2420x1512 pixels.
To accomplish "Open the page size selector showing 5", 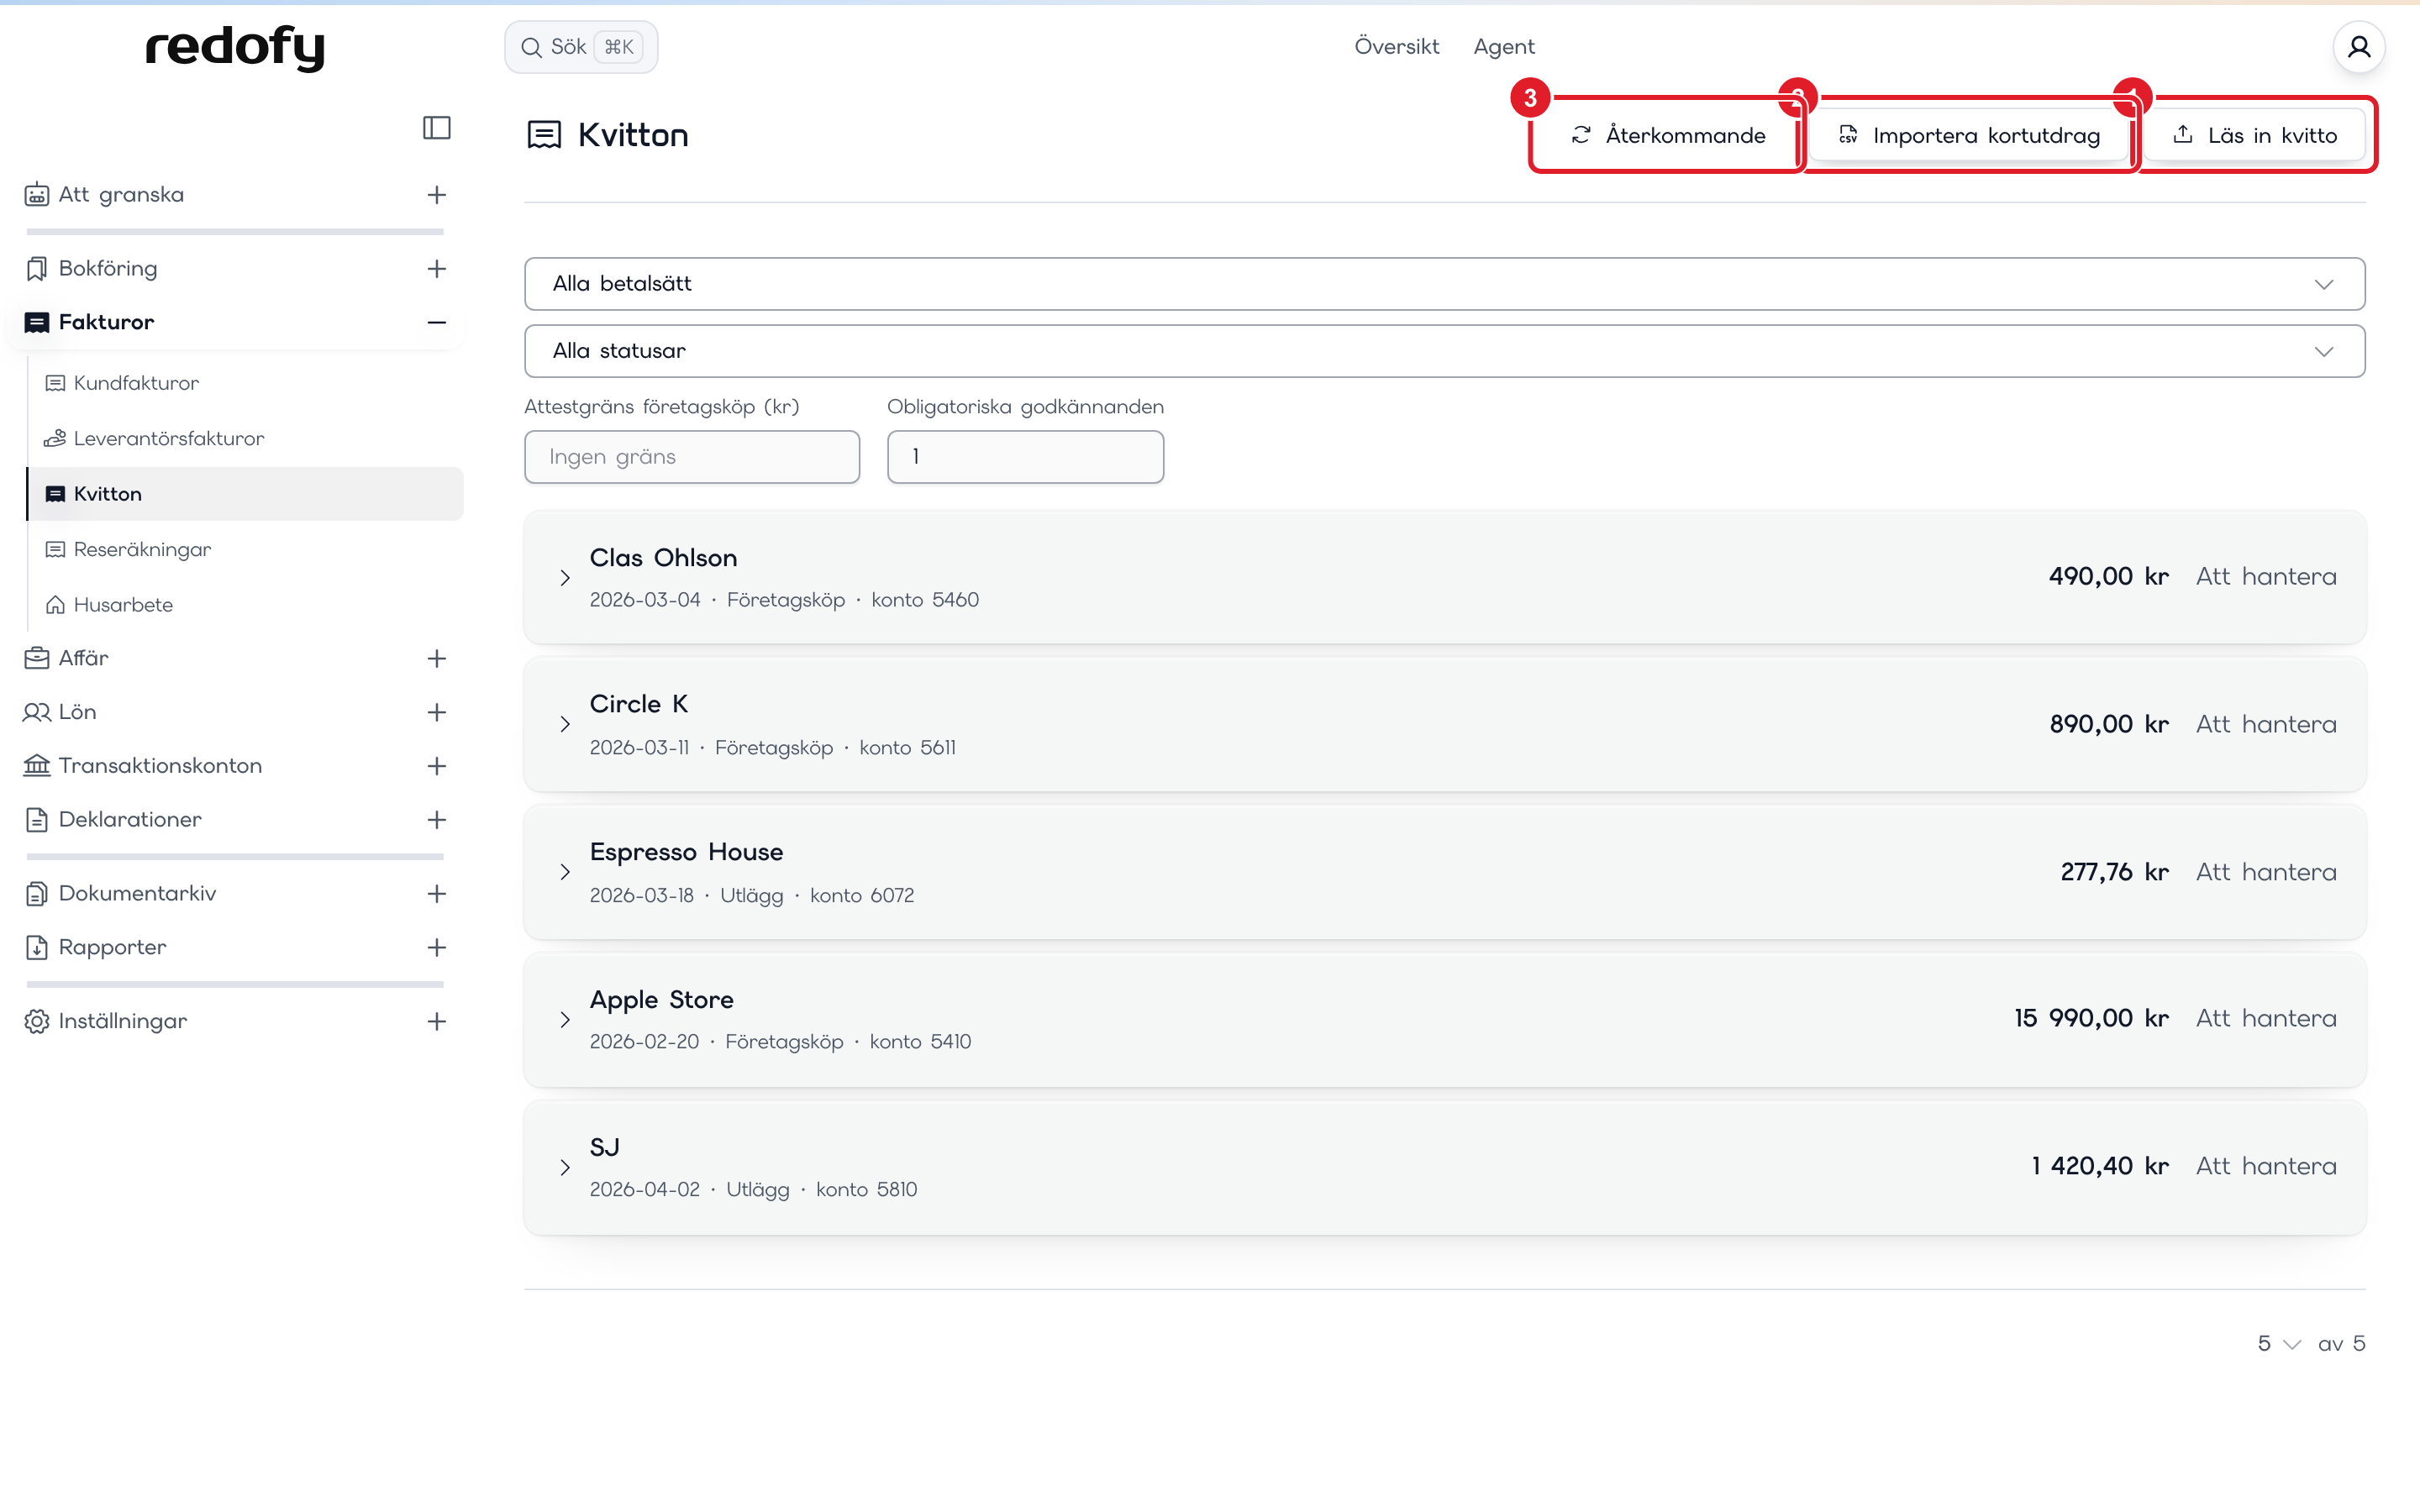I will coord(2278,1344).
